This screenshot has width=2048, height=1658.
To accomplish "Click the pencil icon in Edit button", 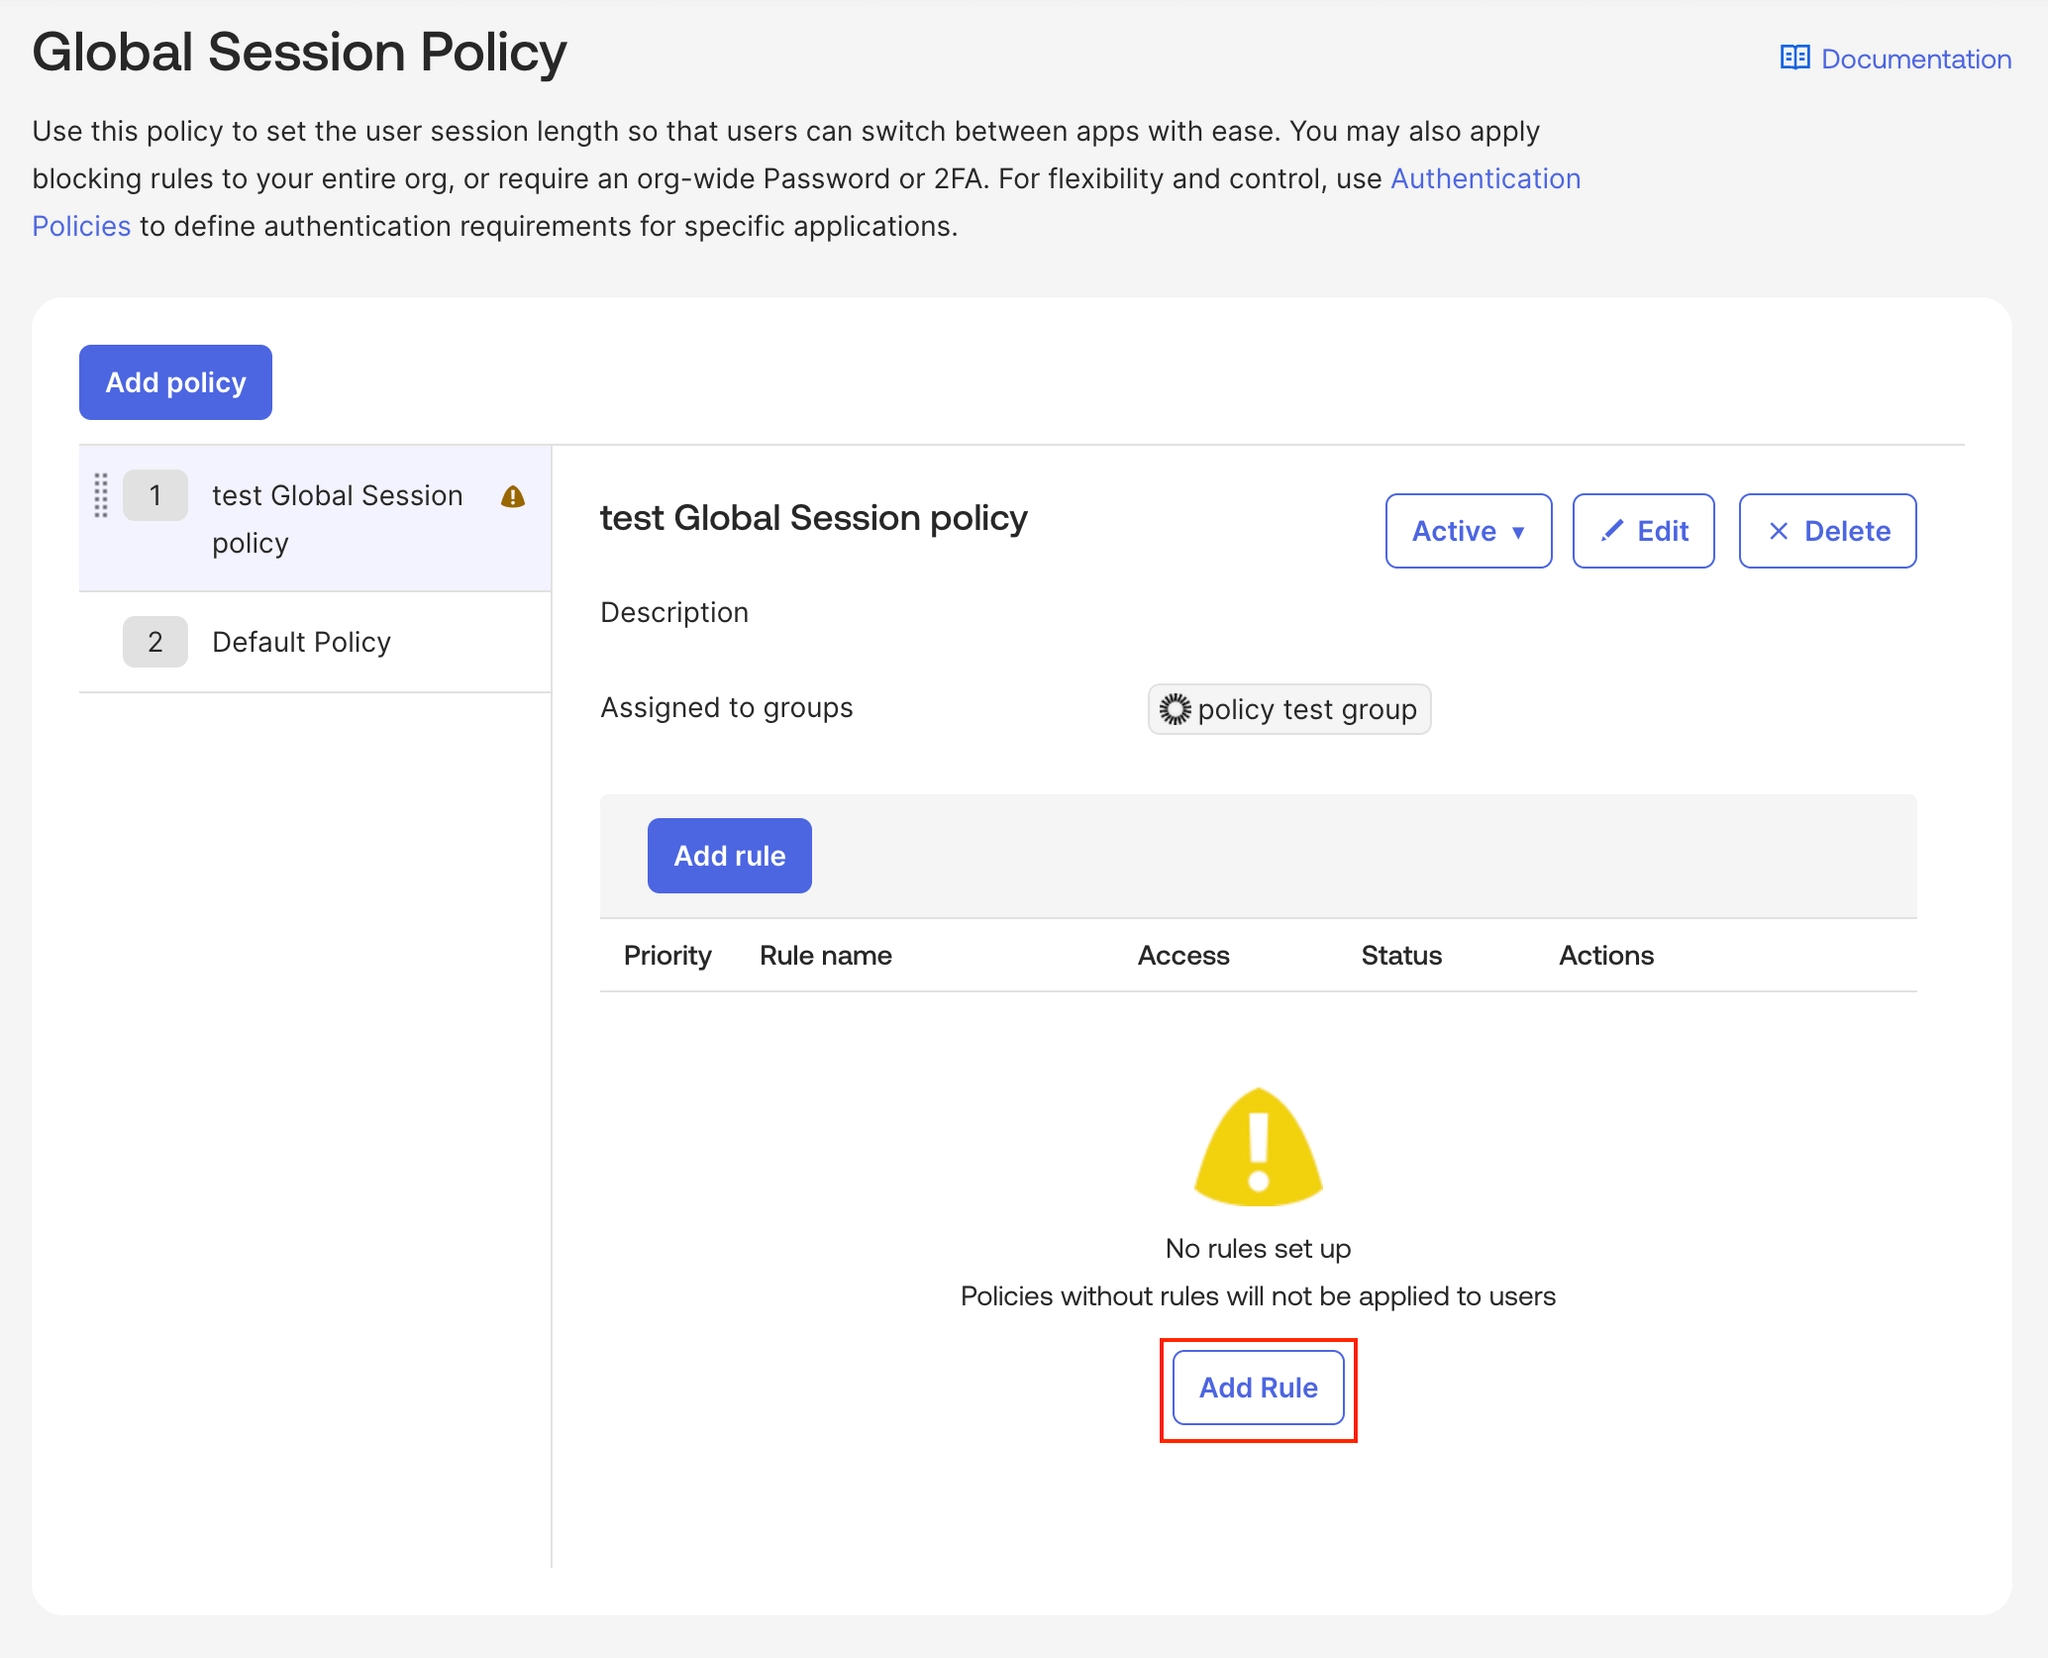I will click(1611, 531).
